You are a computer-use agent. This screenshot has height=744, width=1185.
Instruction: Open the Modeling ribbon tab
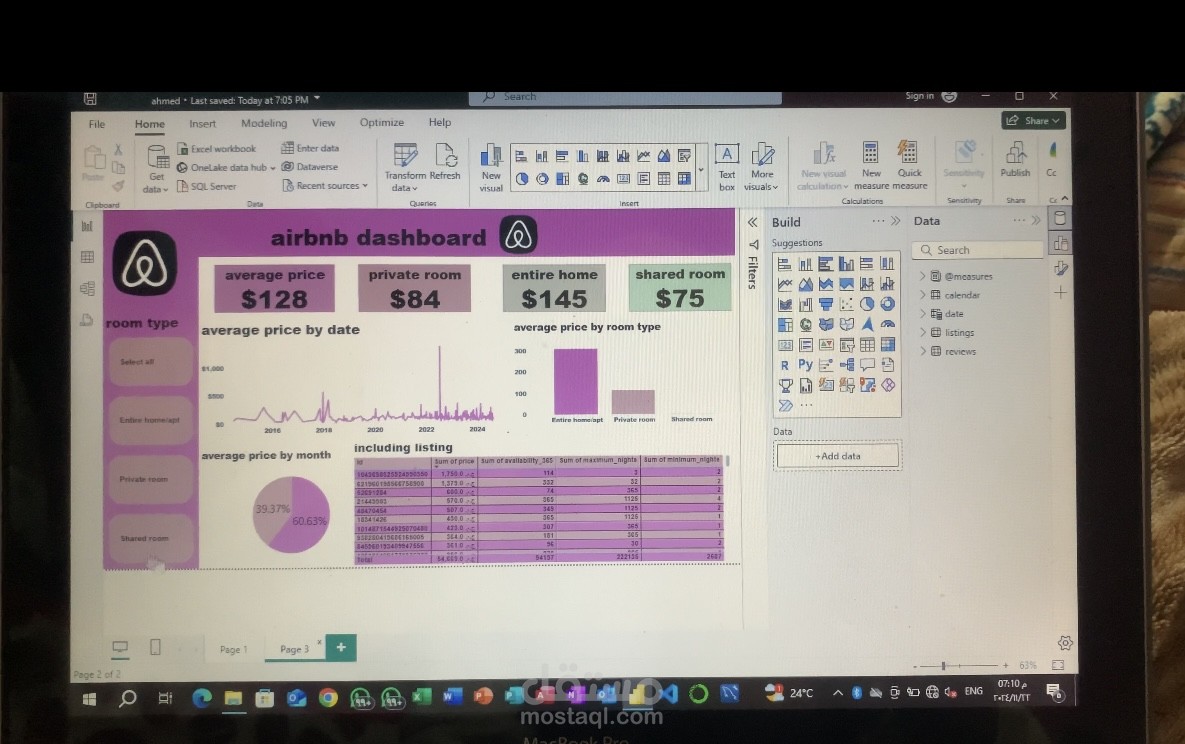coord(264,122)
